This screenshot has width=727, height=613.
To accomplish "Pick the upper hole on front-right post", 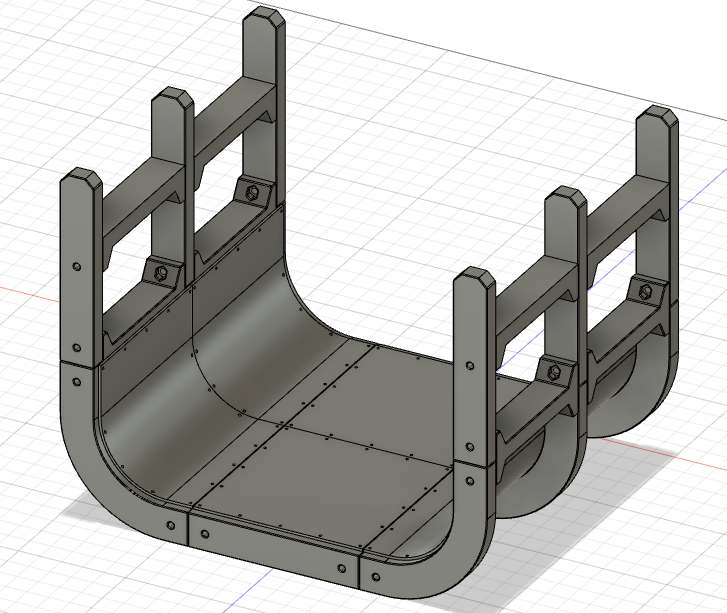I will click(x=469, y=366).
